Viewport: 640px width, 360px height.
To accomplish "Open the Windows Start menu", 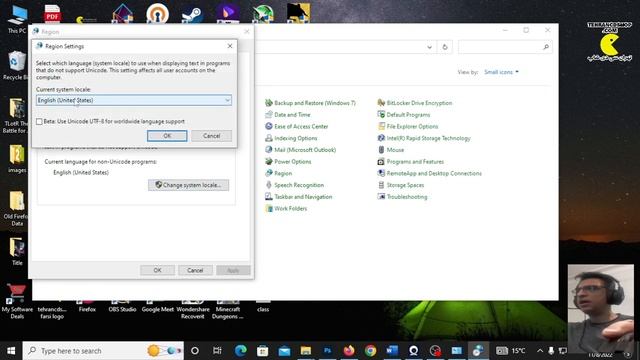I will pos(11,351).
